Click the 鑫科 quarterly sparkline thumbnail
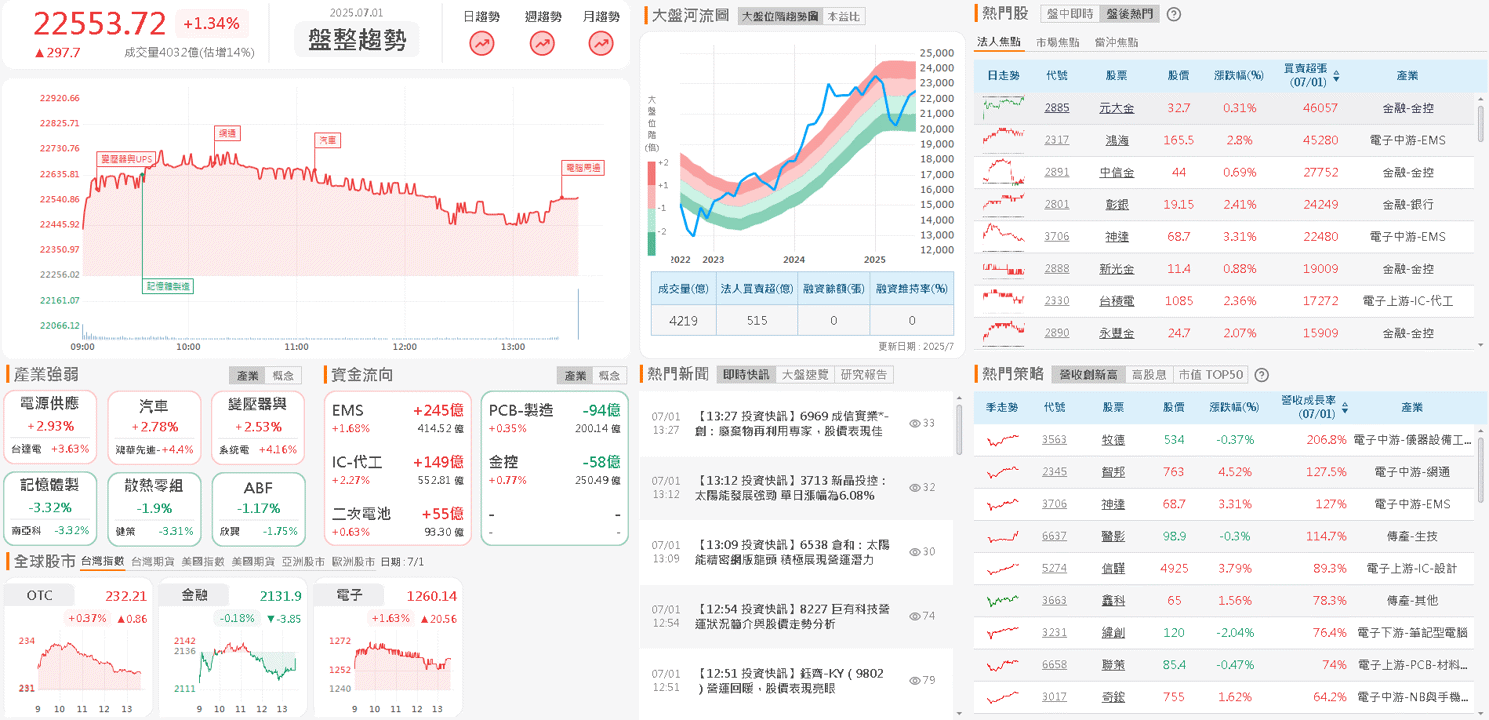1489x720 pixels. click(1003, 600)
